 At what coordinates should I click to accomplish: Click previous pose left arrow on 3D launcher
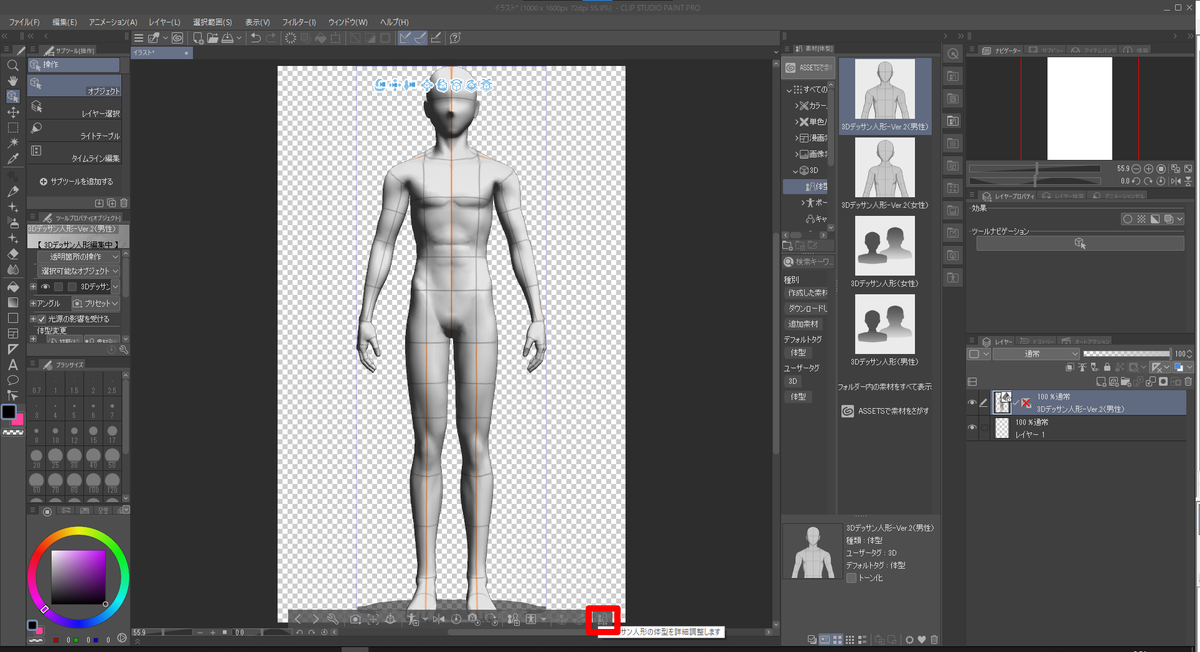298,620
